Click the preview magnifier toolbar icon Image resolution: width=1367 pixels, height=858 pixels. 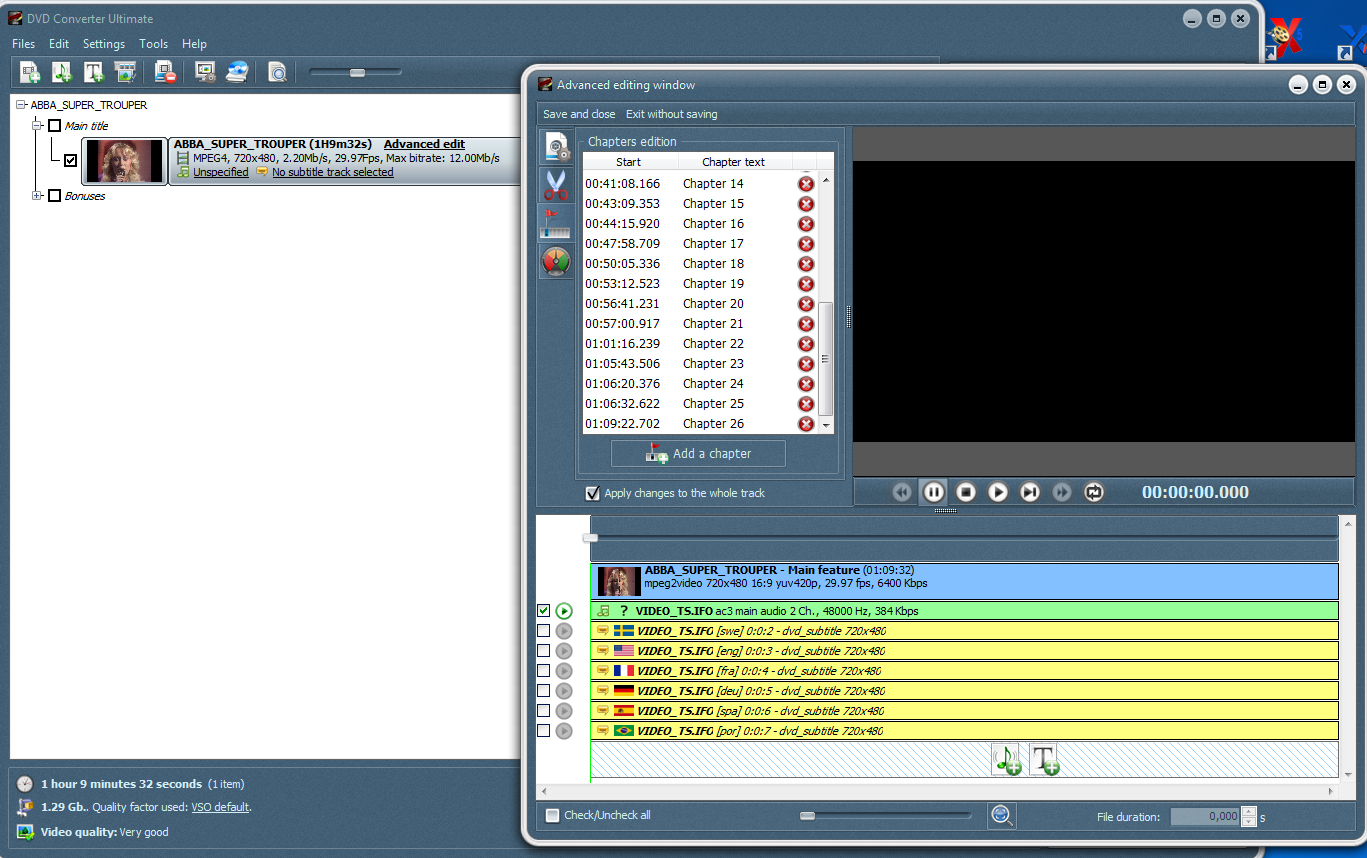point(277,72)
